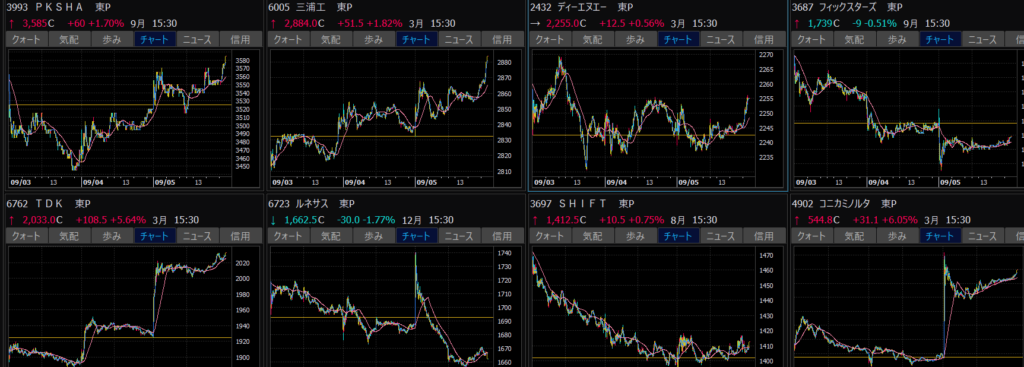The image size is (1024, 367).
Task: Open 信用 tab for 3687 フィックスターズ
Action: pos(1015,39)
